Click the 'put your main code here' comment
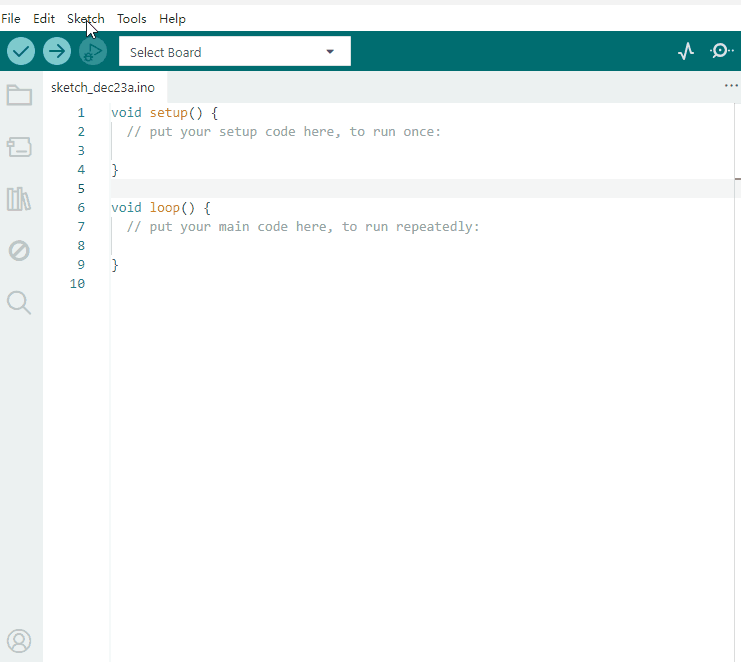Screen dimensions: 741x662 click(x=303, y=227)
